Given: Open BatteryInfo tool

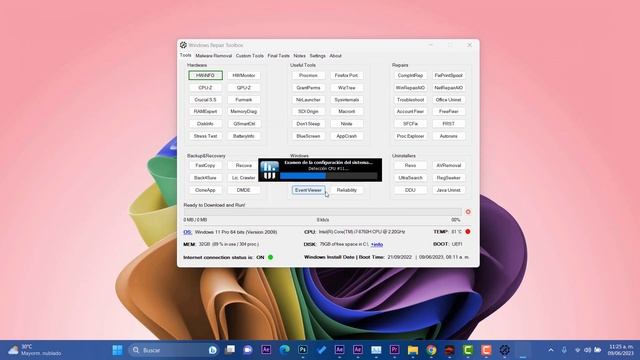Looking at the screenshot, I should click(244, 136).
